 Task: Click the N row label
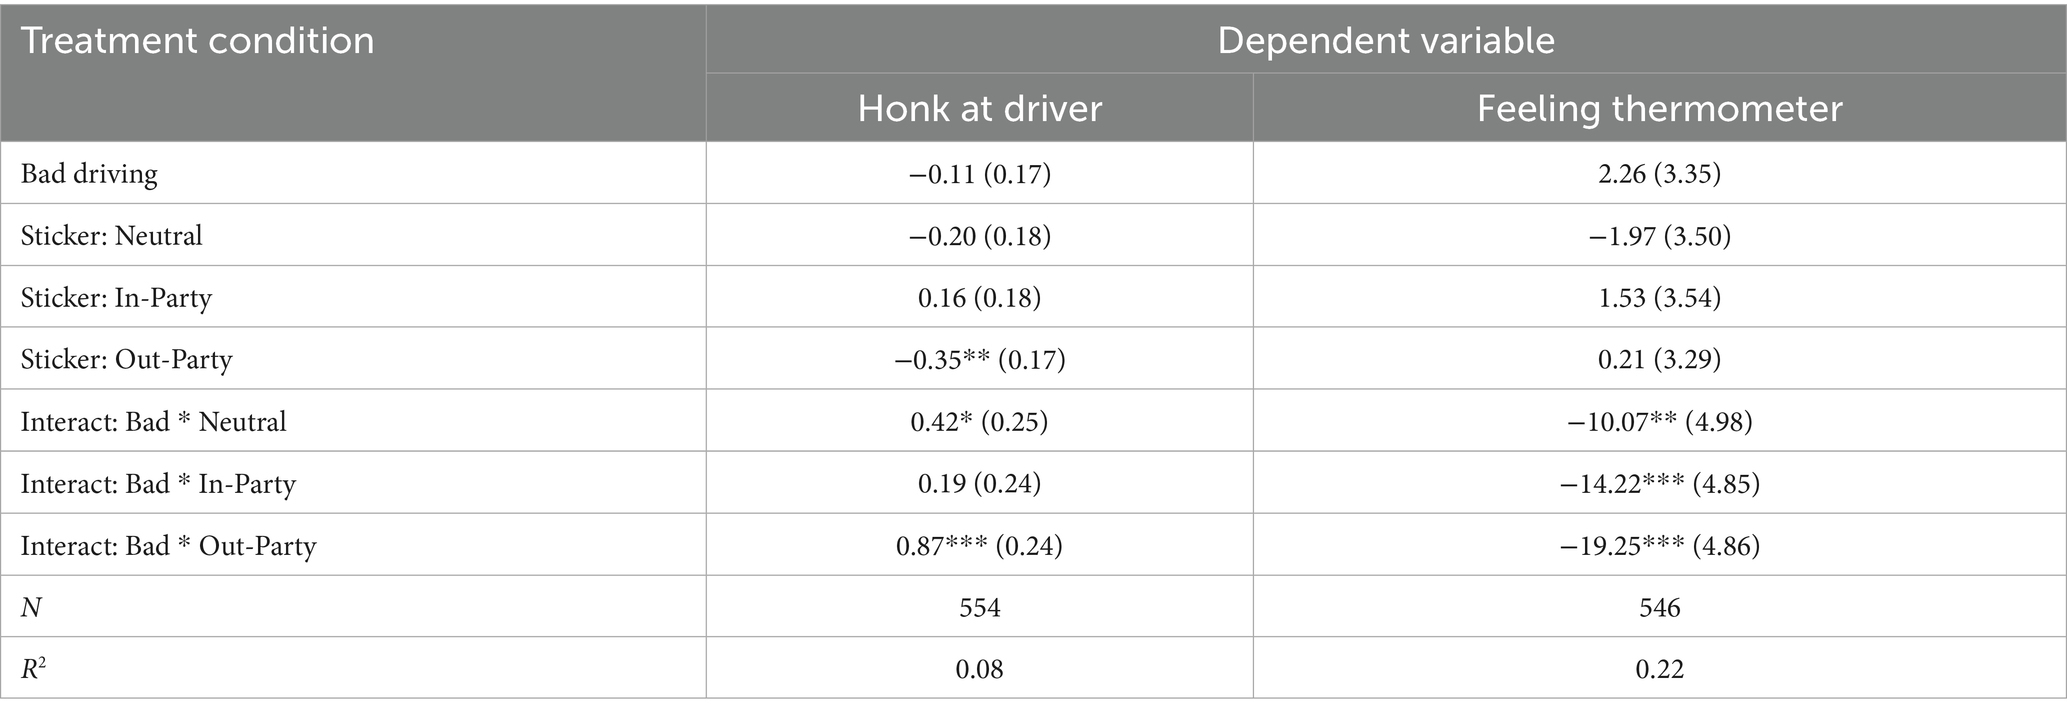coord(31,608)
